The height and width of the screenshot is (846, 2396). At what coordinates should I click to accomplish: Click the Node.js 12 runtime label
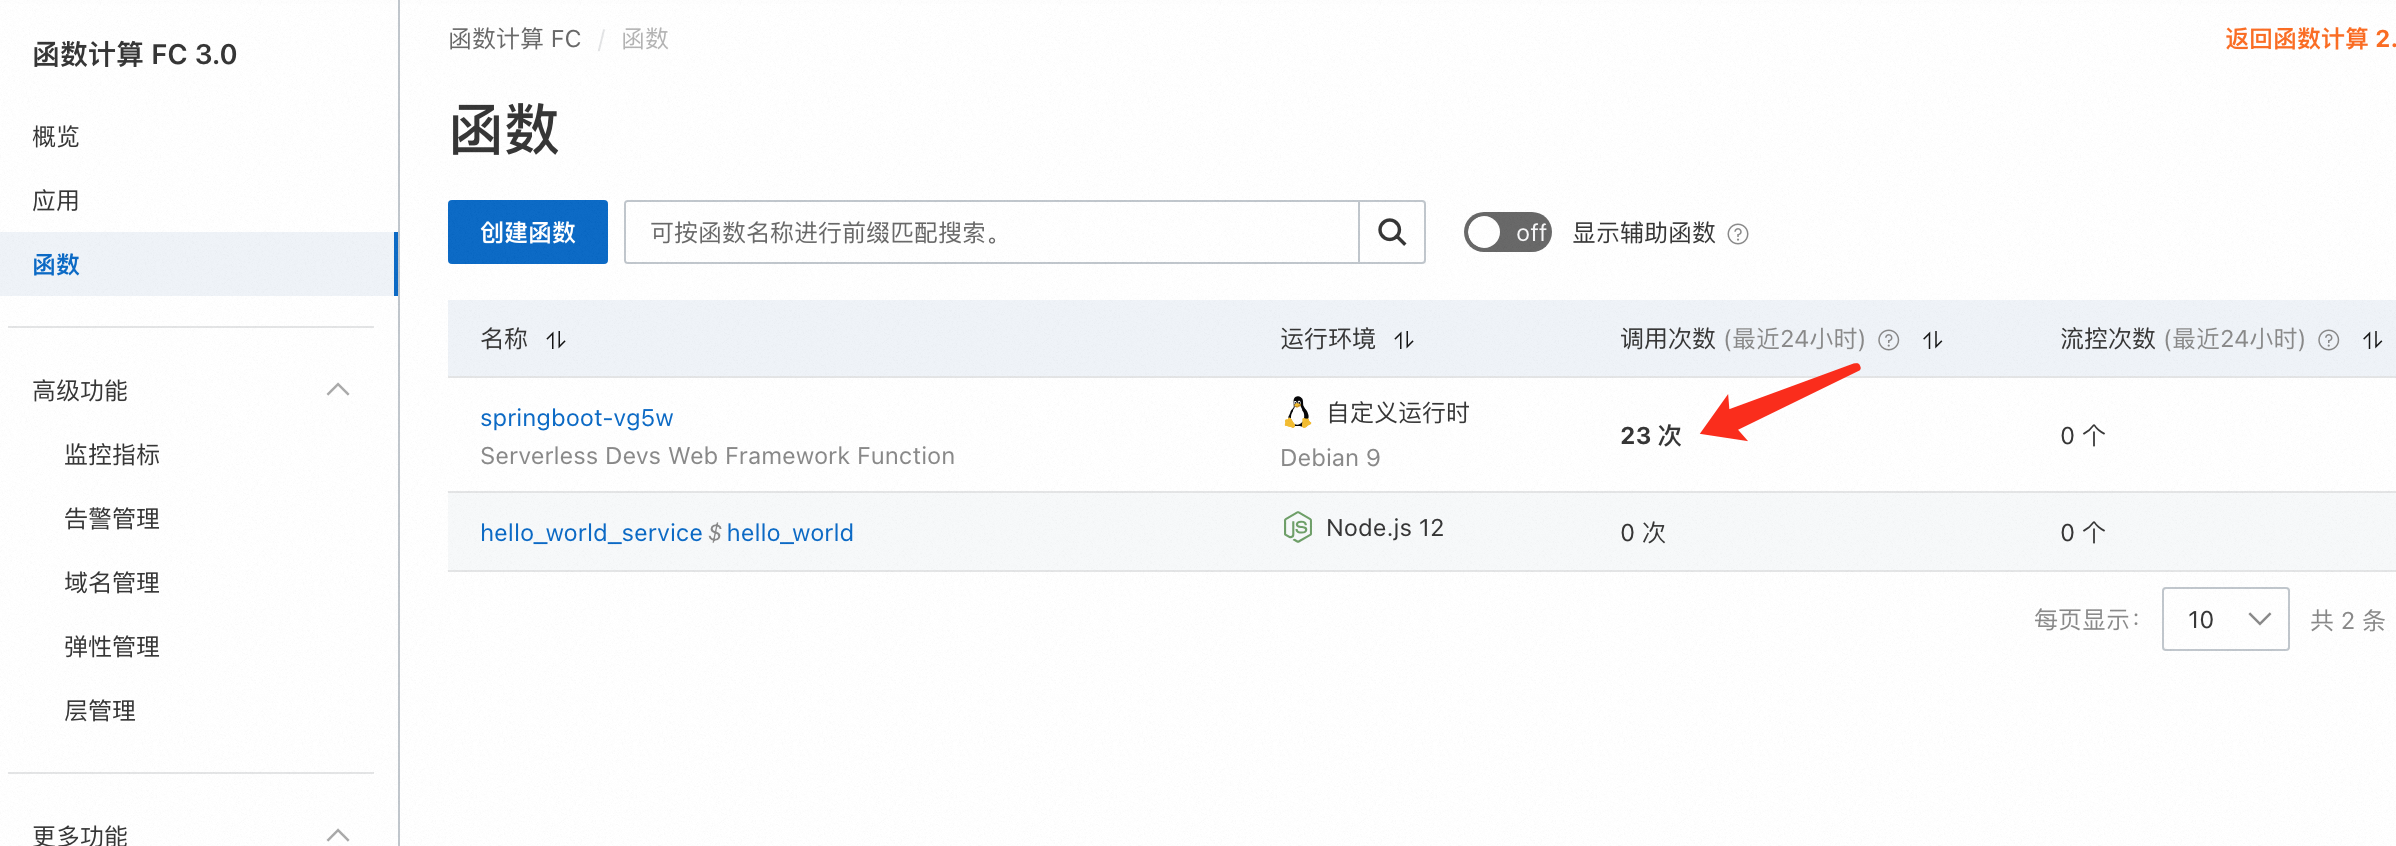1385,527
